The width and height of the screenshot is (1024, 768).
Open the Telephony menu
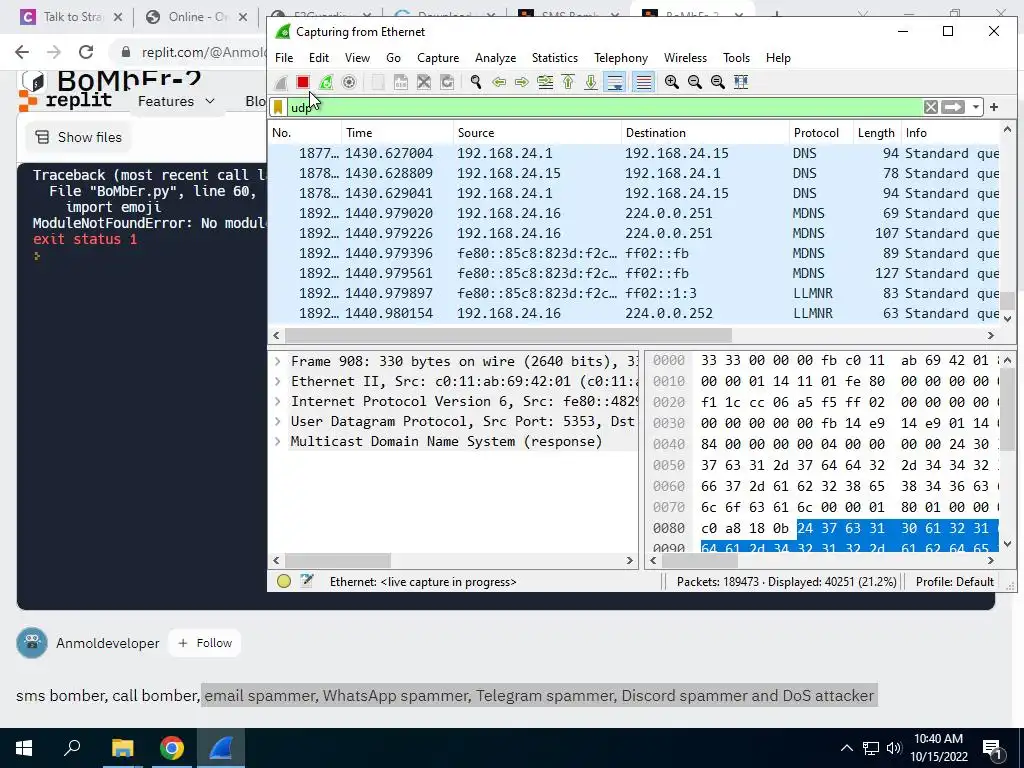tap(621, 58)
